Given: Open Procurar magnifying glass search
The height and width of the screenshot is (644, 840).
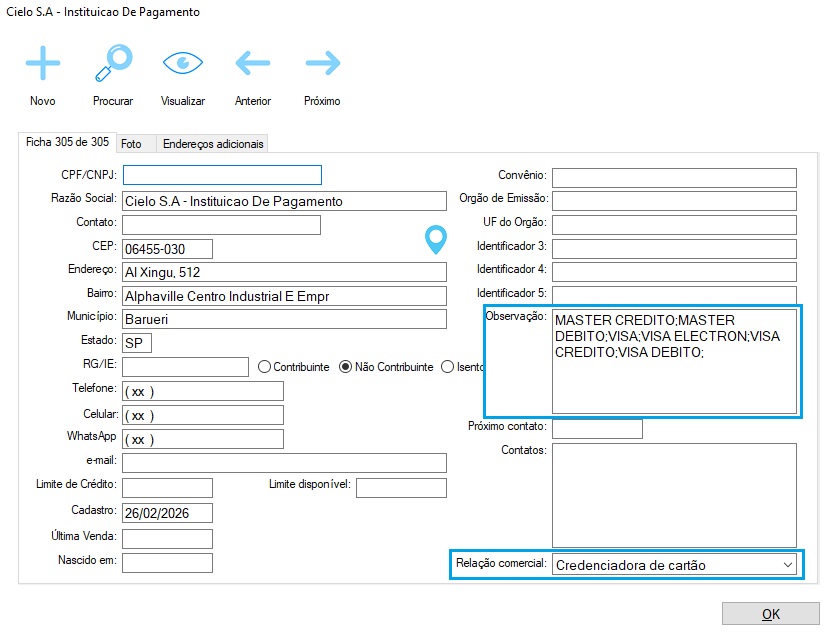Looking at the screenshot, I should [x=112, y=64].
